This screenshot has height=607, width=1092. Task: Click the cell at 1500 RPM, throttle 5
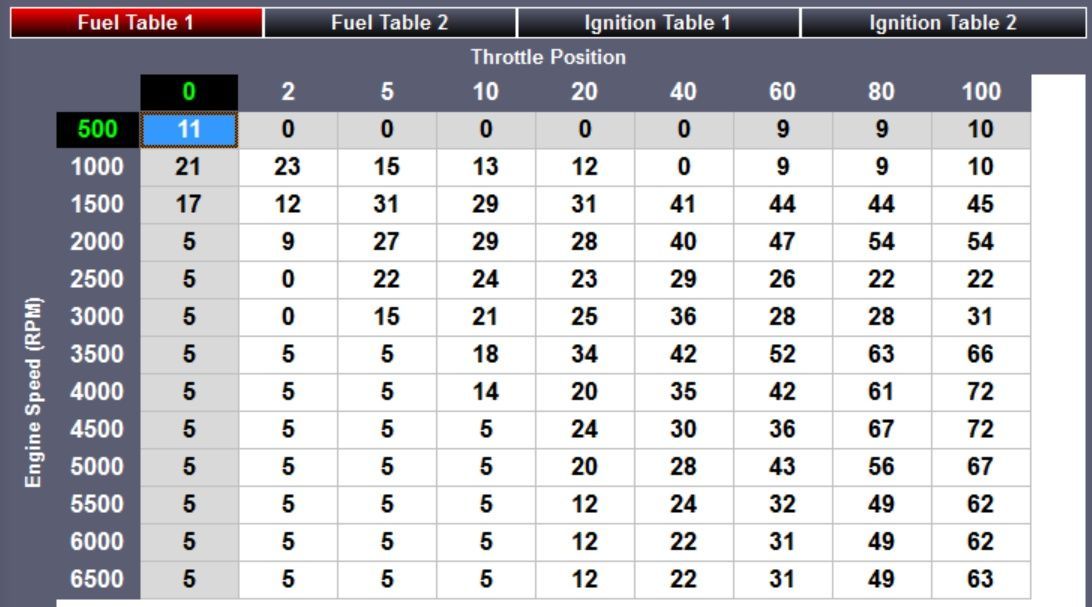pyautogui.click(x=387, y=204)
